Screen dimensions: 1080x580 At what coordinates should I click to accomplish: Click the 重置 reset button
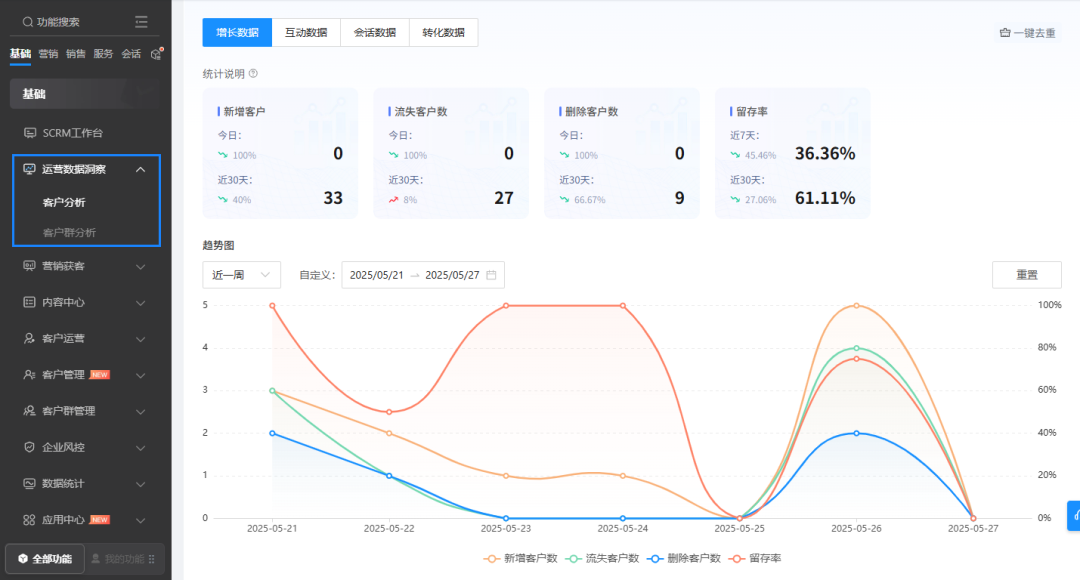1026,275
